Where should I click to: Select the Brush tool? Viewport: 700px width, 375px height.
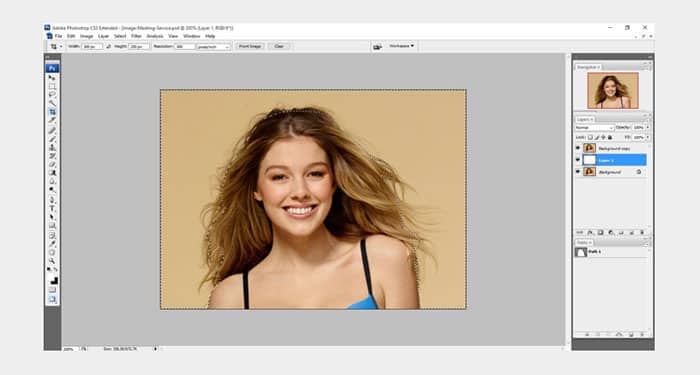[52, 139]
